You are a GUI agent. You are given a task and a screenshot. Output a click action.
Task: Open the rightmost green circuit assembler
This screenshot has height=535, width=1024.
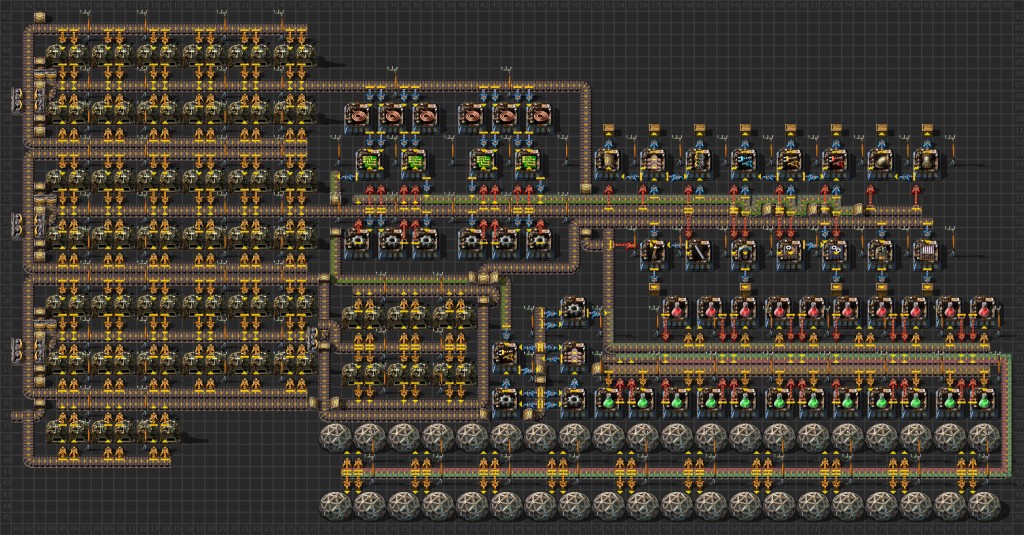tap(528, 160)
